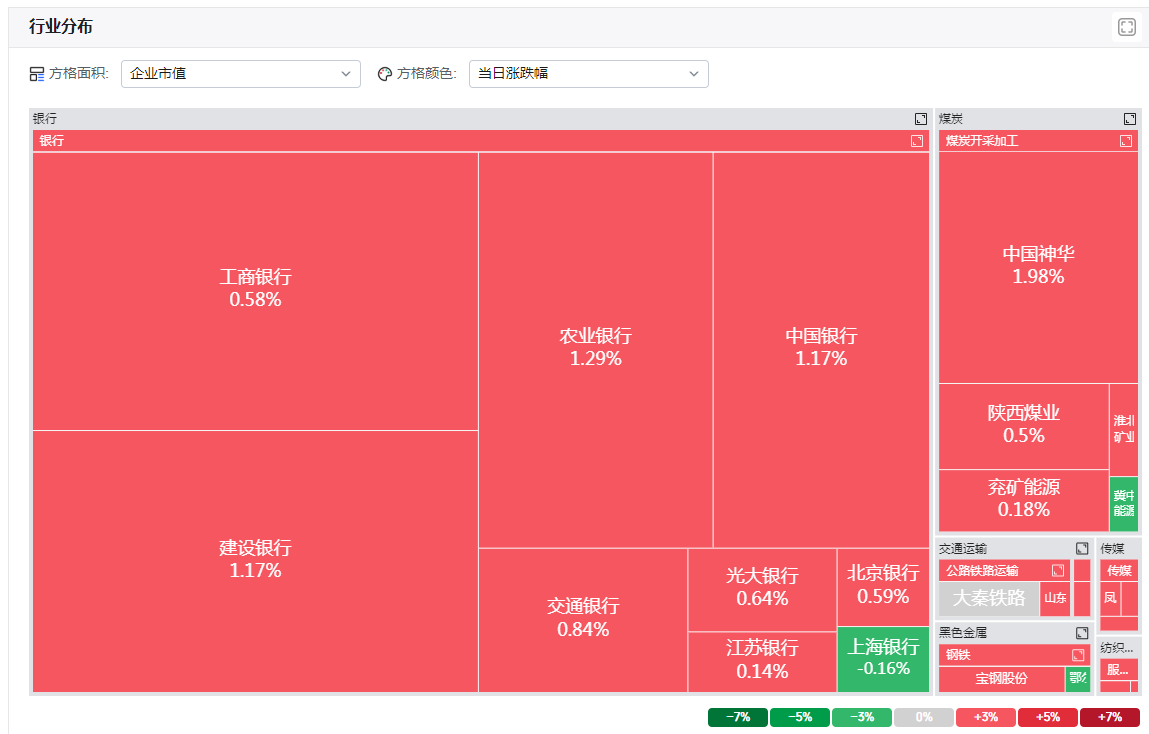
Task: Select the 北京银行 0.59% tile
Action: [883, 587]
